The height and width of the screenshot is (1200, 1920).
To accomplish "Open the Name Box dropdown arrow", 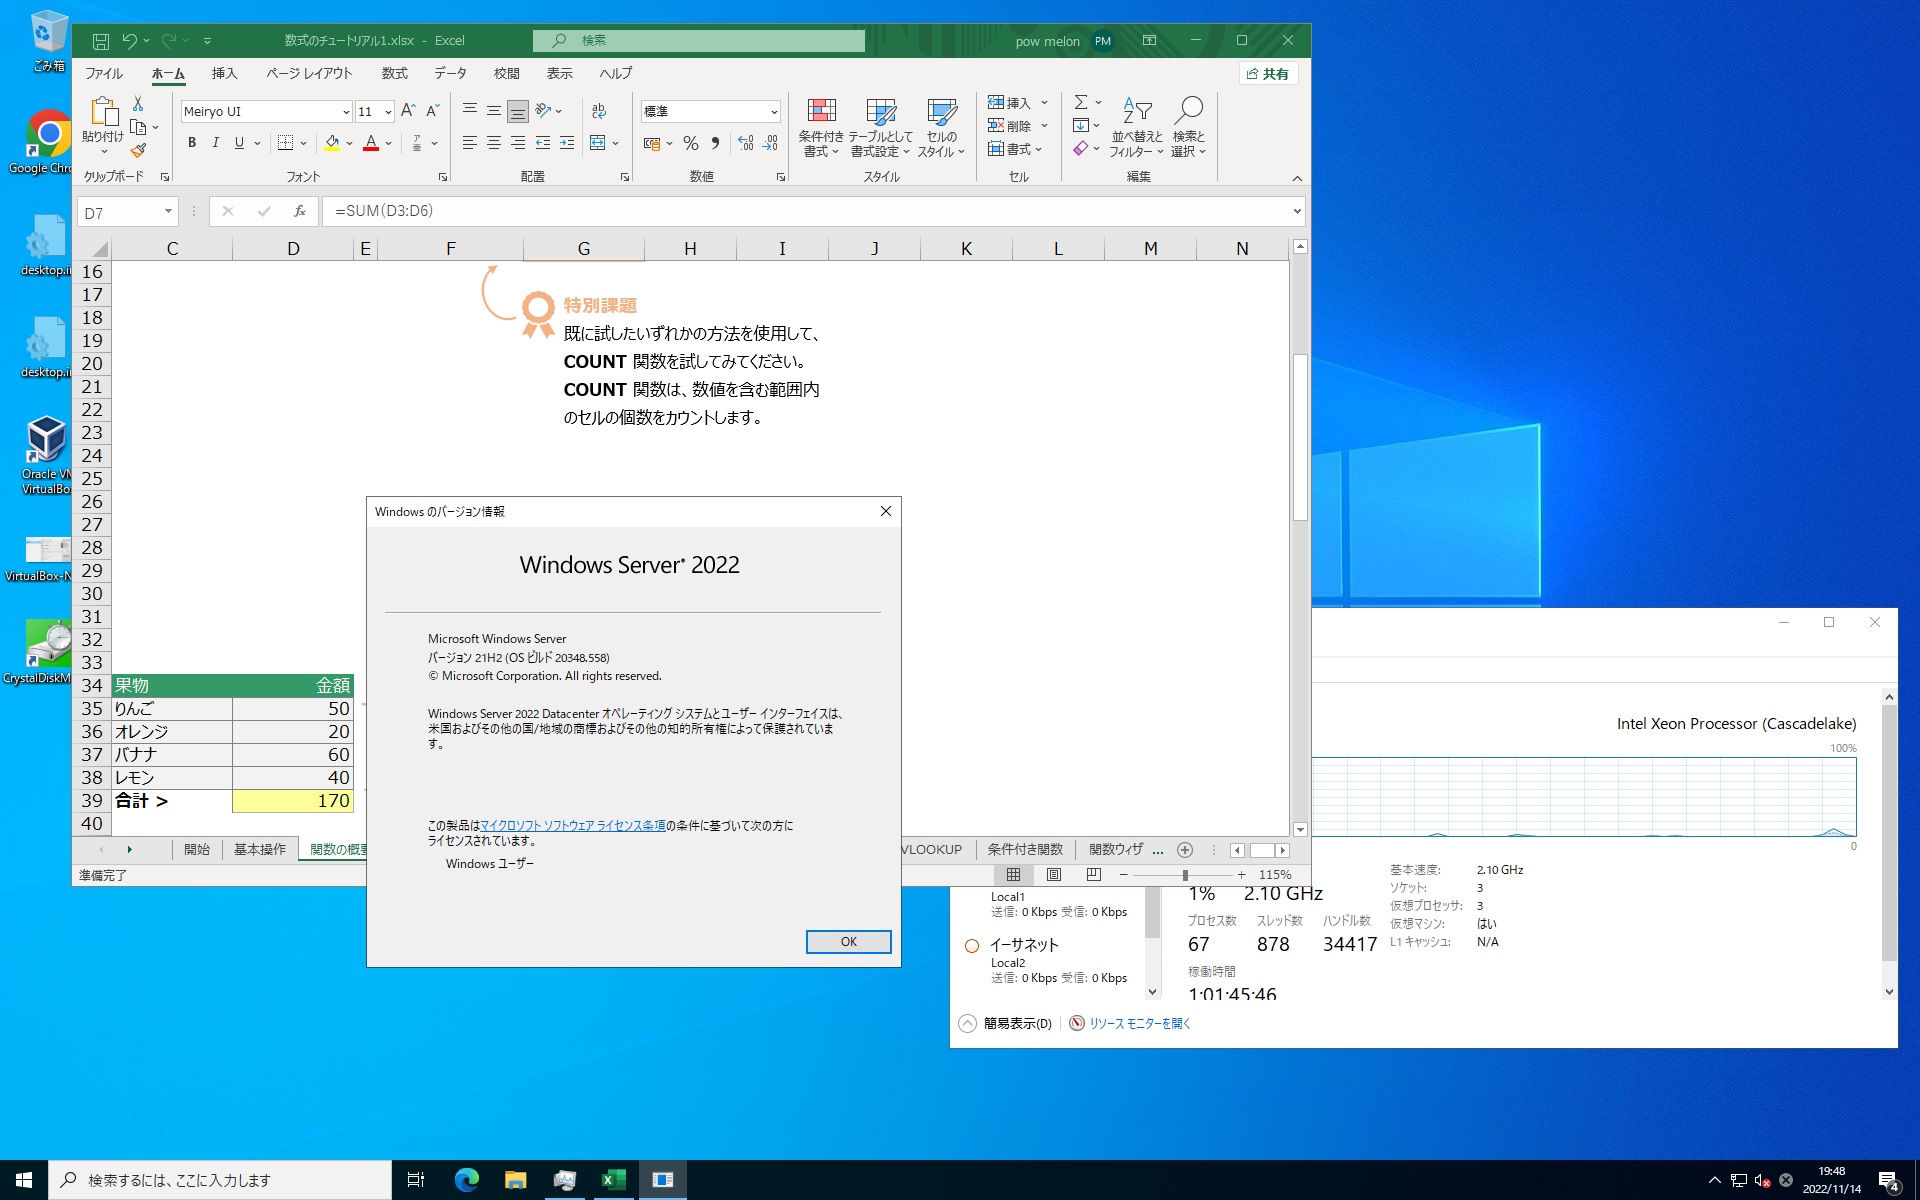I will click(168, 211).
